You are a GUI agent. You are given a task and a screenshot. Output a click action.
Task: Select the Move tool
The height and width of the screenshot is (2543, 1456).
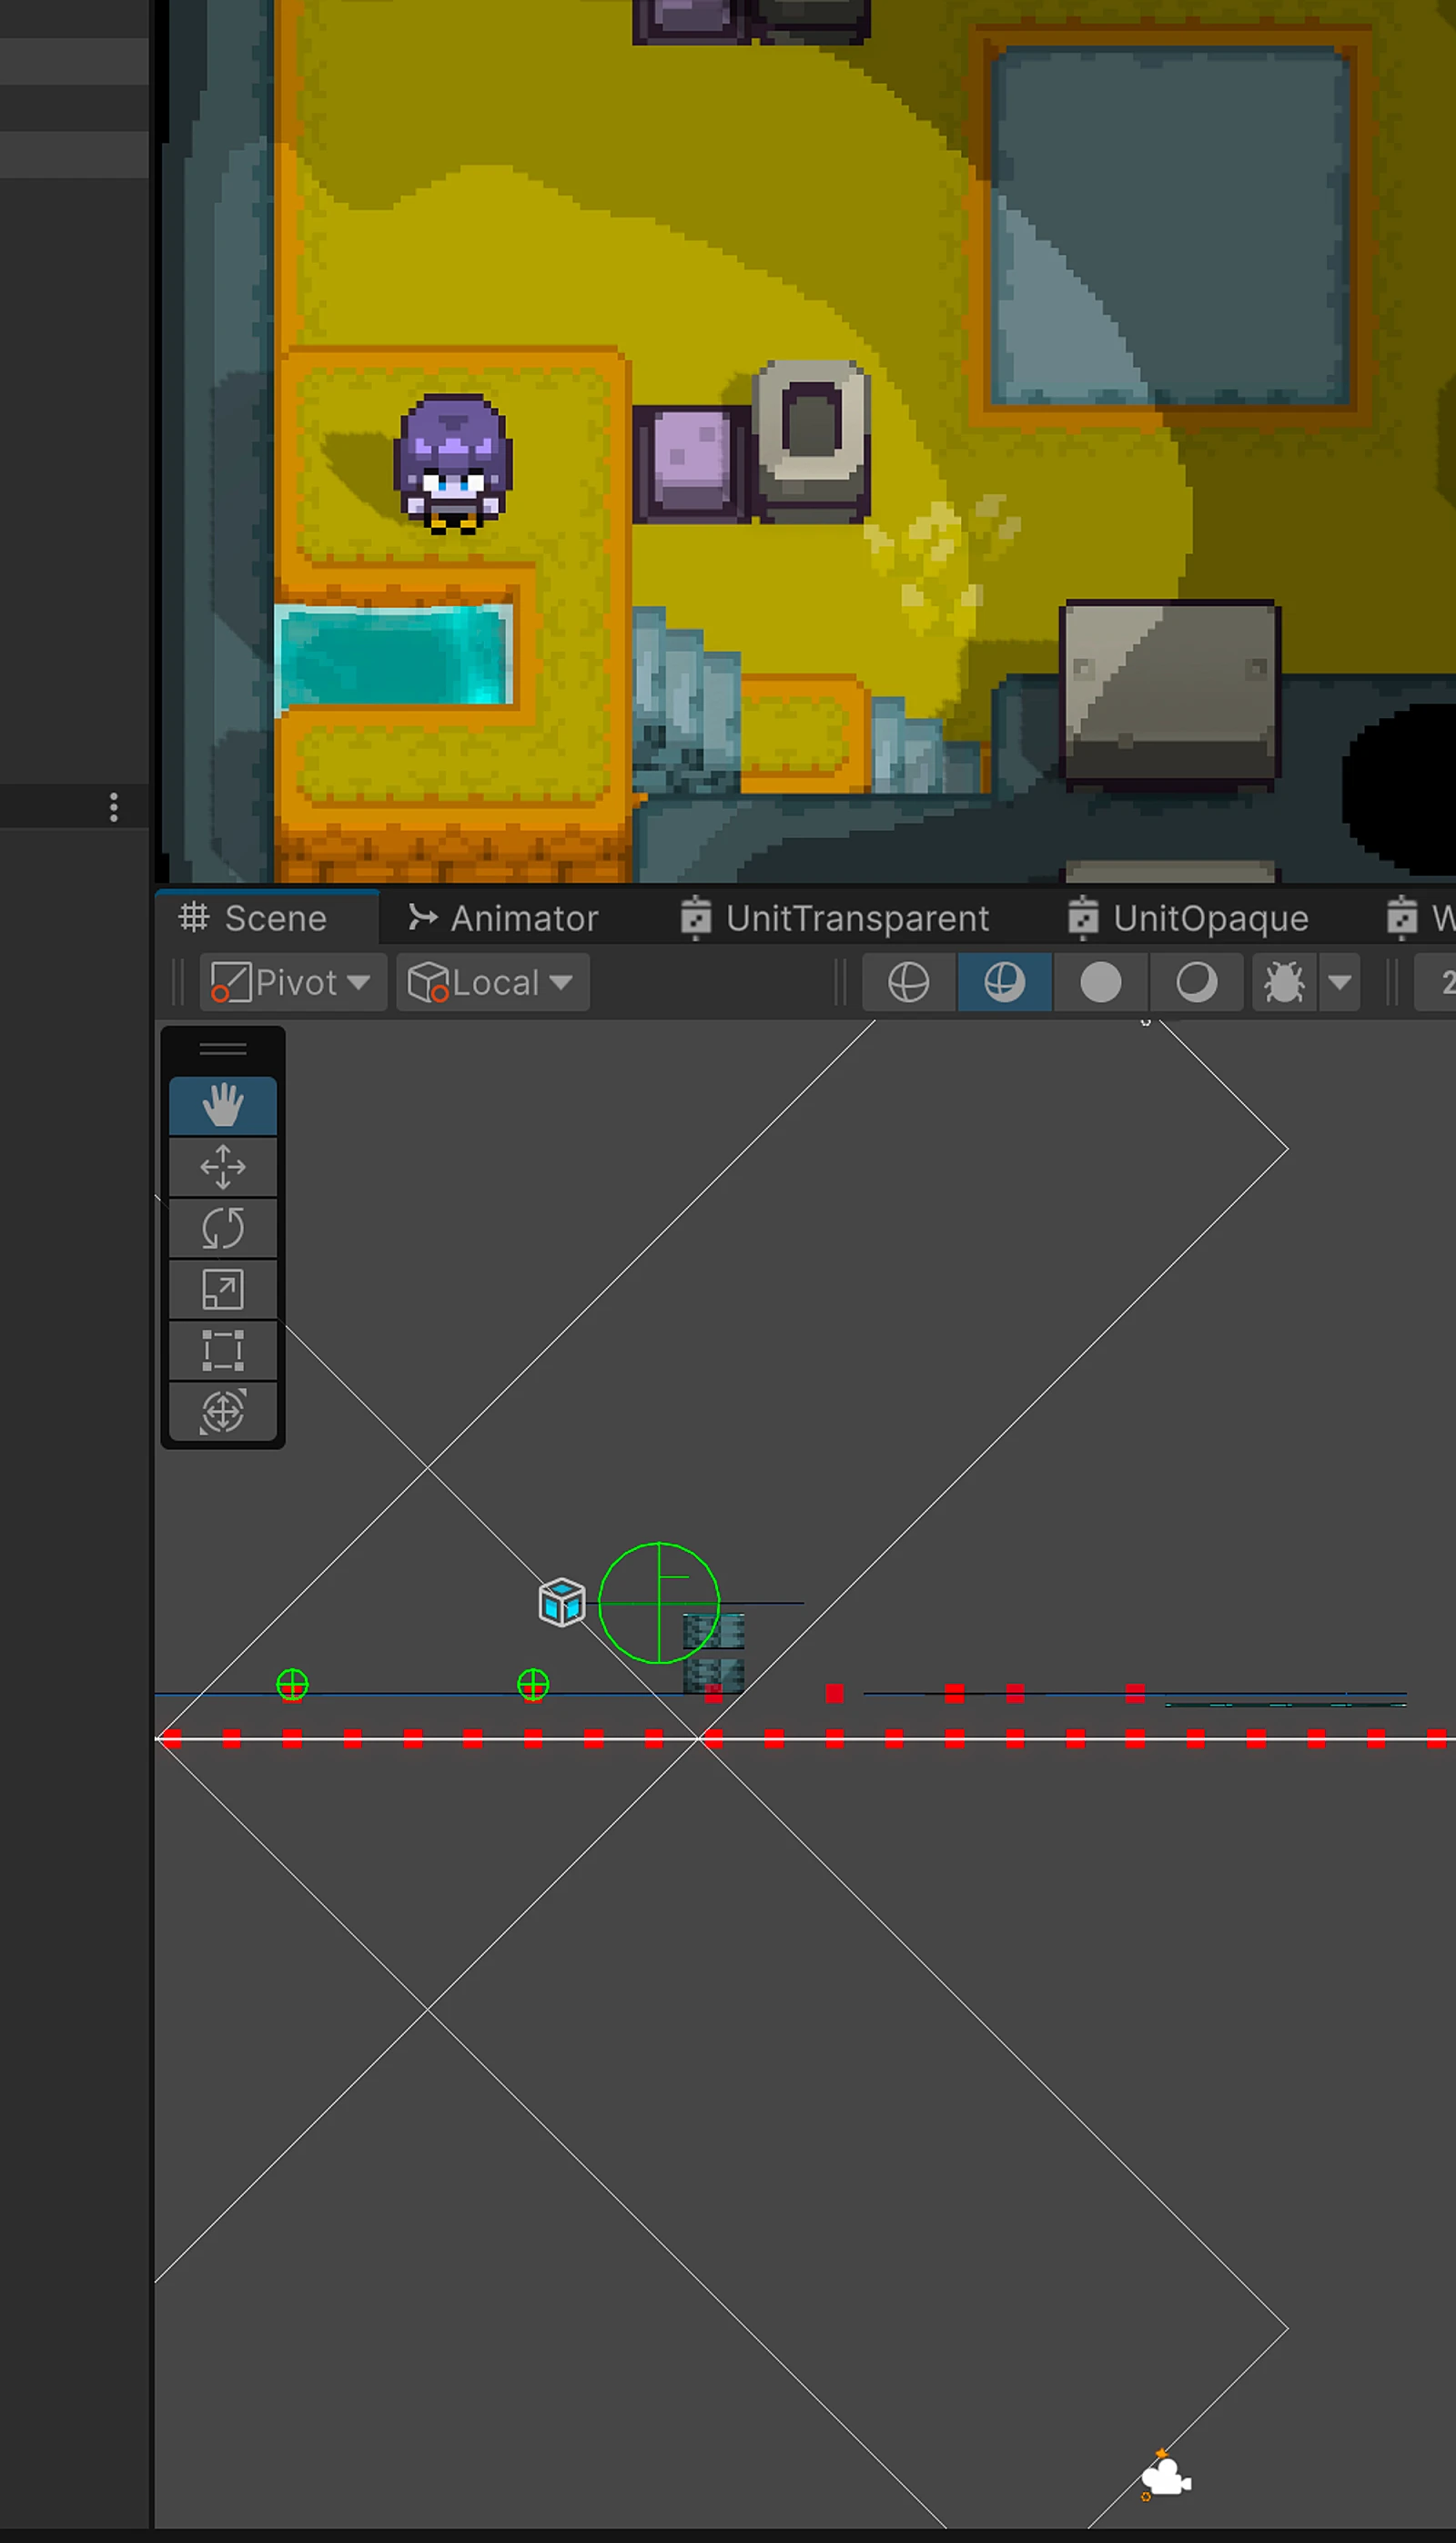coord(222,1167)
